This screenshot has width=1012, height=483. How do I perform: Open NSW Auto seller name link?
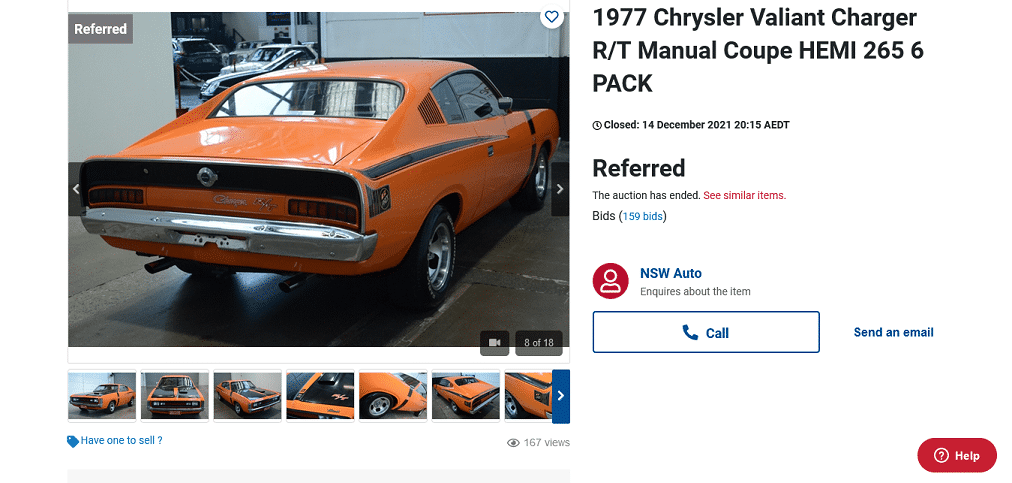click(671, 273)
